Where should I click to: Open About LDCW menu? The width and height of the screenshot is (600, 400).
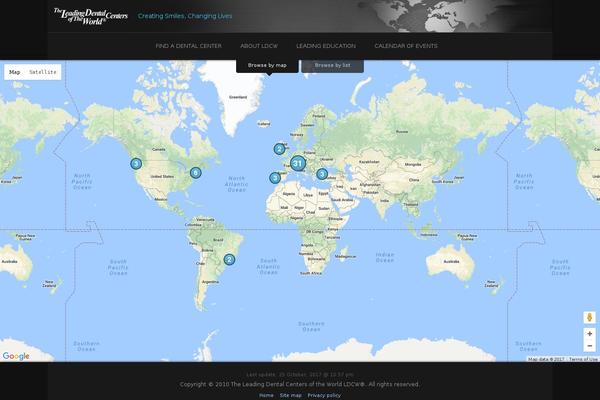259,46
